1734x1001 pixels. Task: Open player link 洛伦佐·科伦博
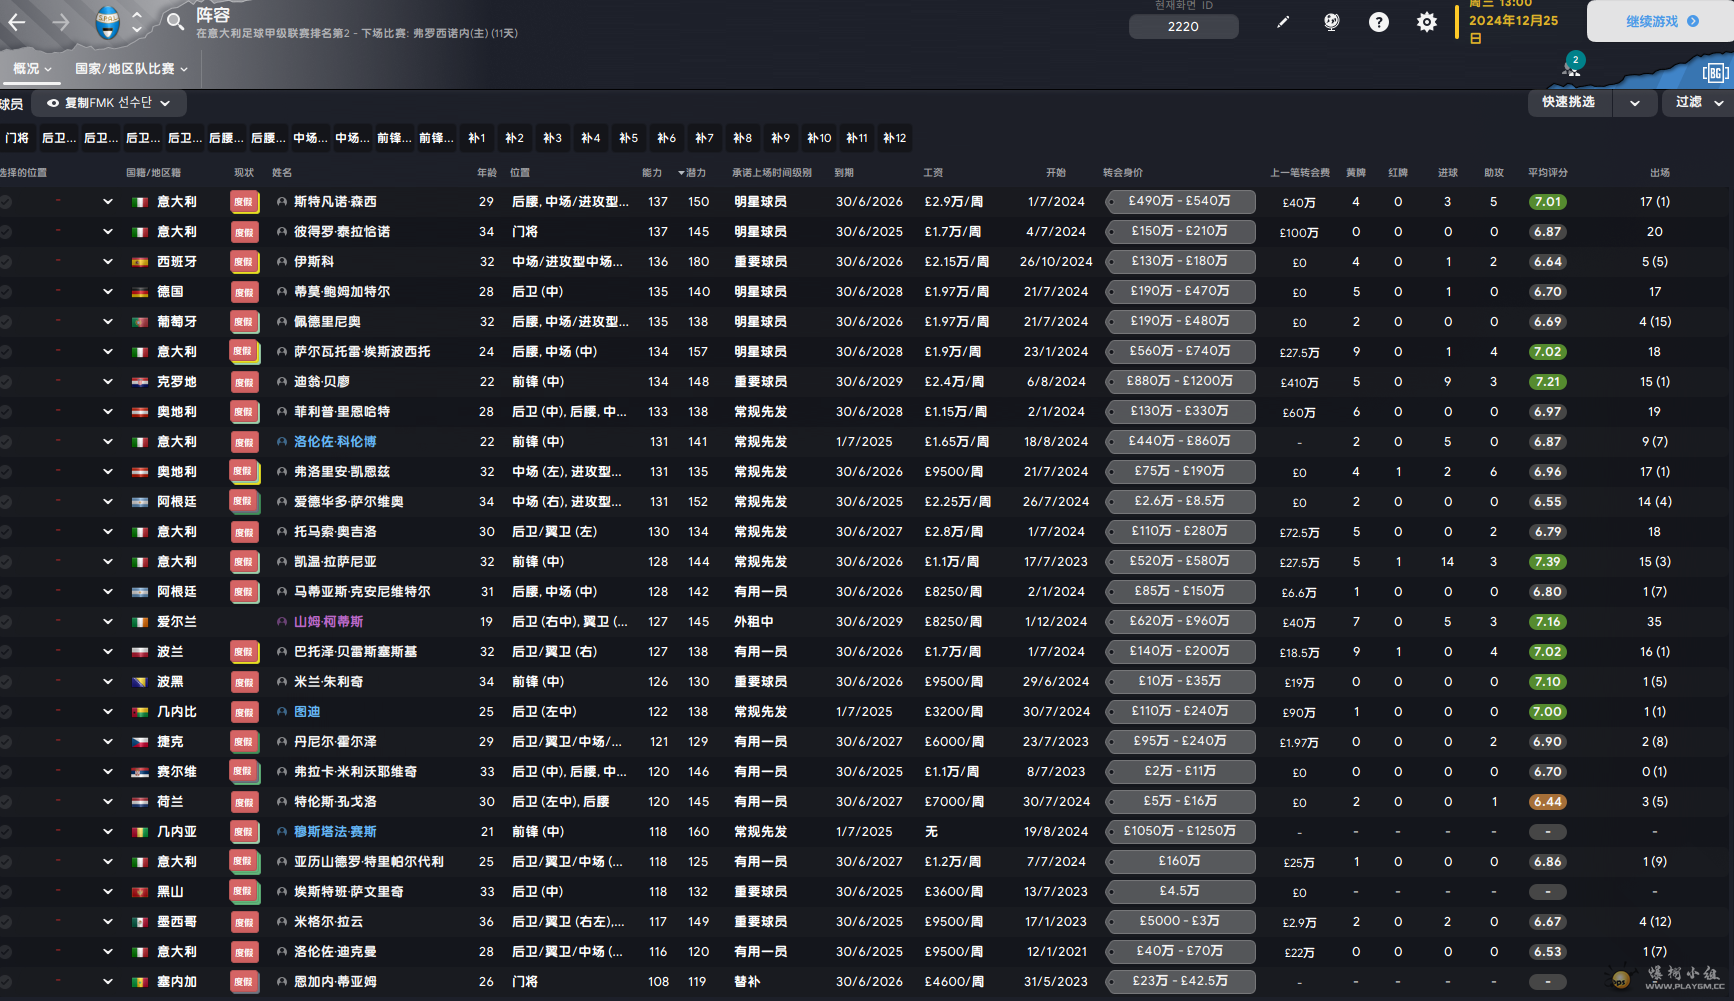pos(335,442)
